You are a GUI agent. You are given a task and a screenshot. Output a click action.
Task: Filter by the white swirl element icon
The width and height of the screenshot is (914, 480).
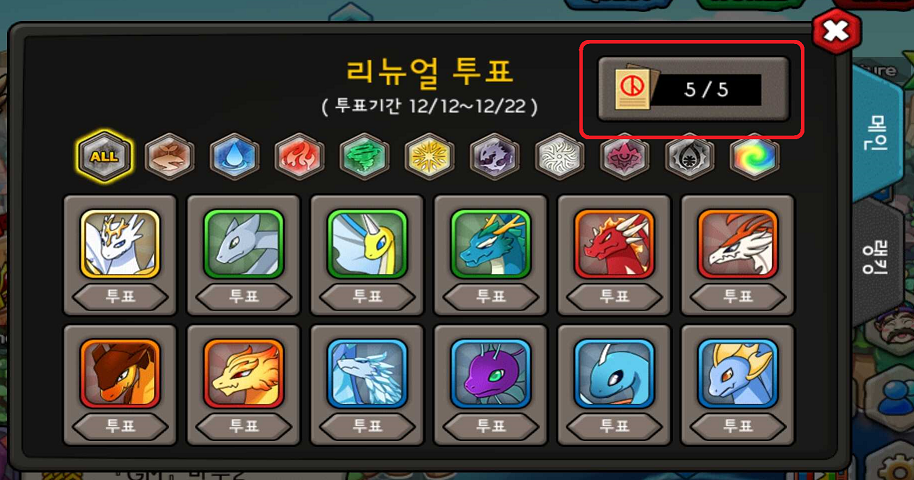point(560,157)
